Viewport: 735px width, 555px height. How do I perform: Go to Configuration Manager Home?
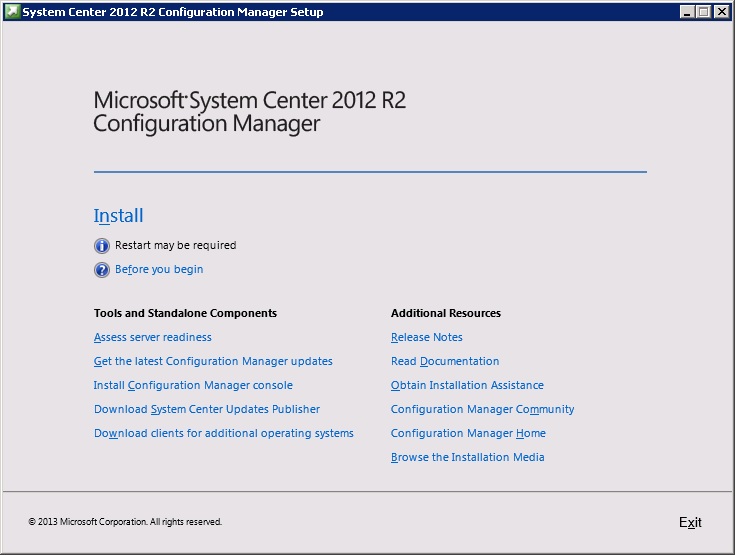[468, 434]
